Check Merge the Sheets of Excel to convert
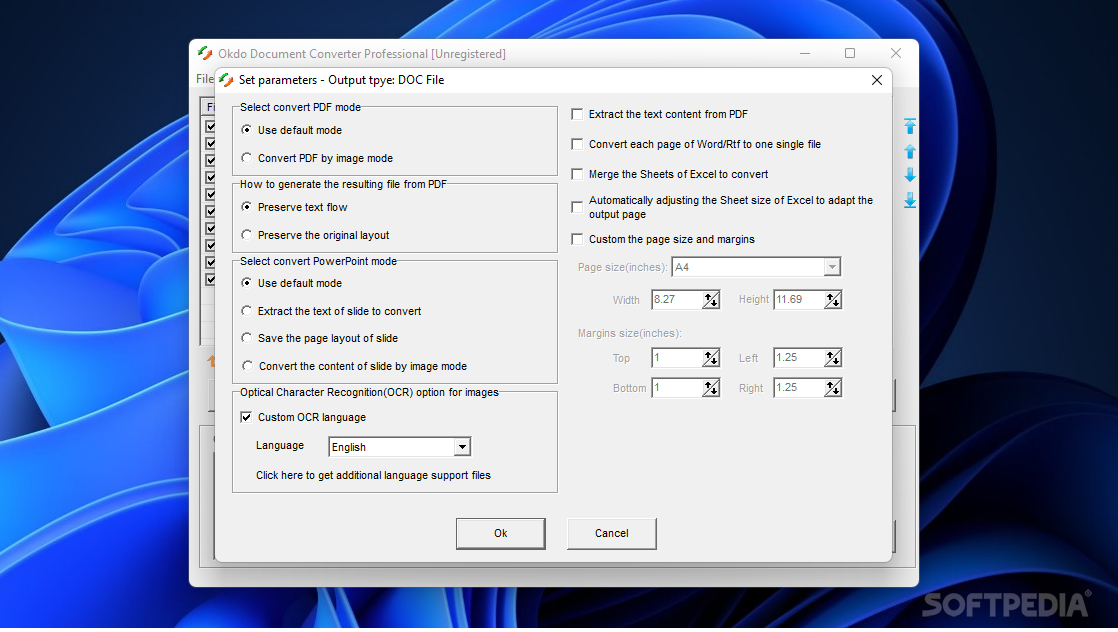Viewport: 1118px width, 632px height. click(x=578, y=174)
